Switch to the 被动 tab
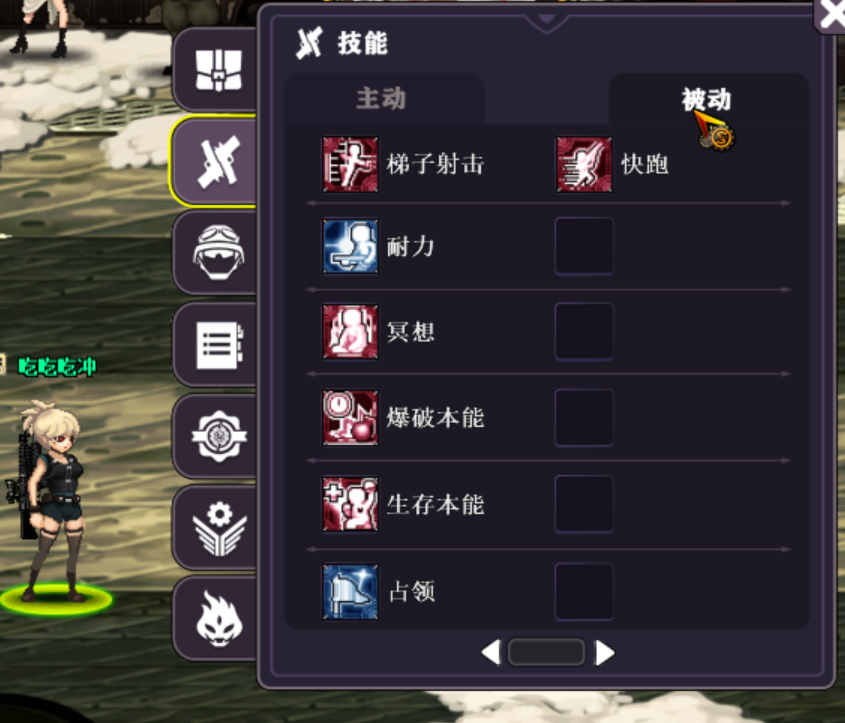 tap(708, 99)
